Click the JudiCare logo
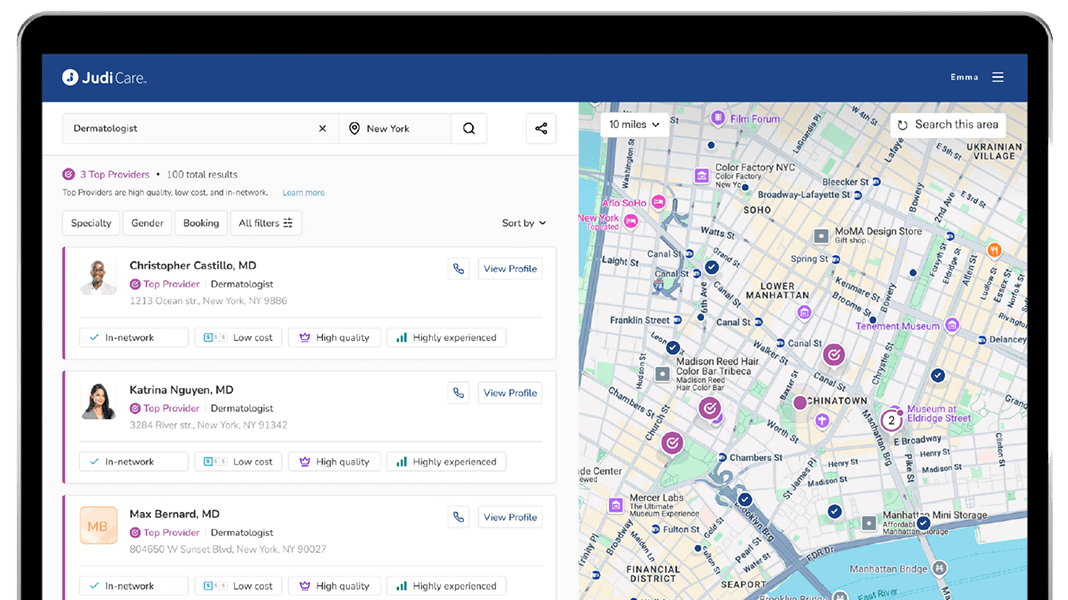Image resolution: width=1068 pixels, height=600 pixels. click(x=104, y=78)
